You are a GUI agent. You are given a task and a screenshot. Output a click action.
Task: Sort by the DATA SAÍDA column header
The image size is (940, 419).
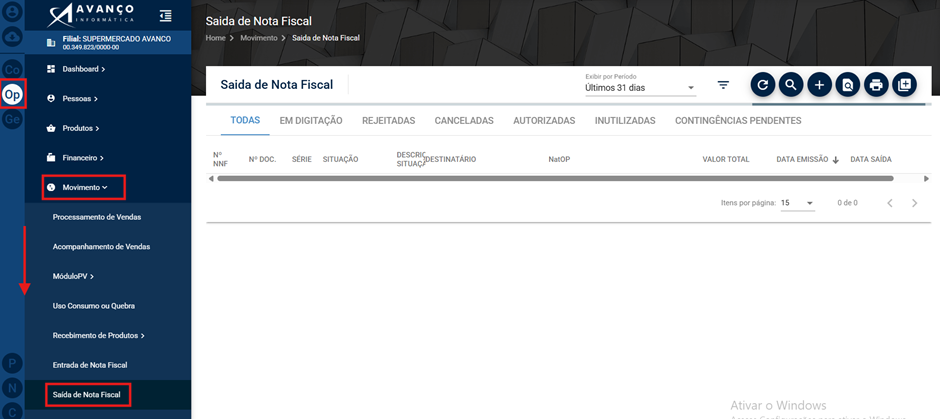click(871, 159)
